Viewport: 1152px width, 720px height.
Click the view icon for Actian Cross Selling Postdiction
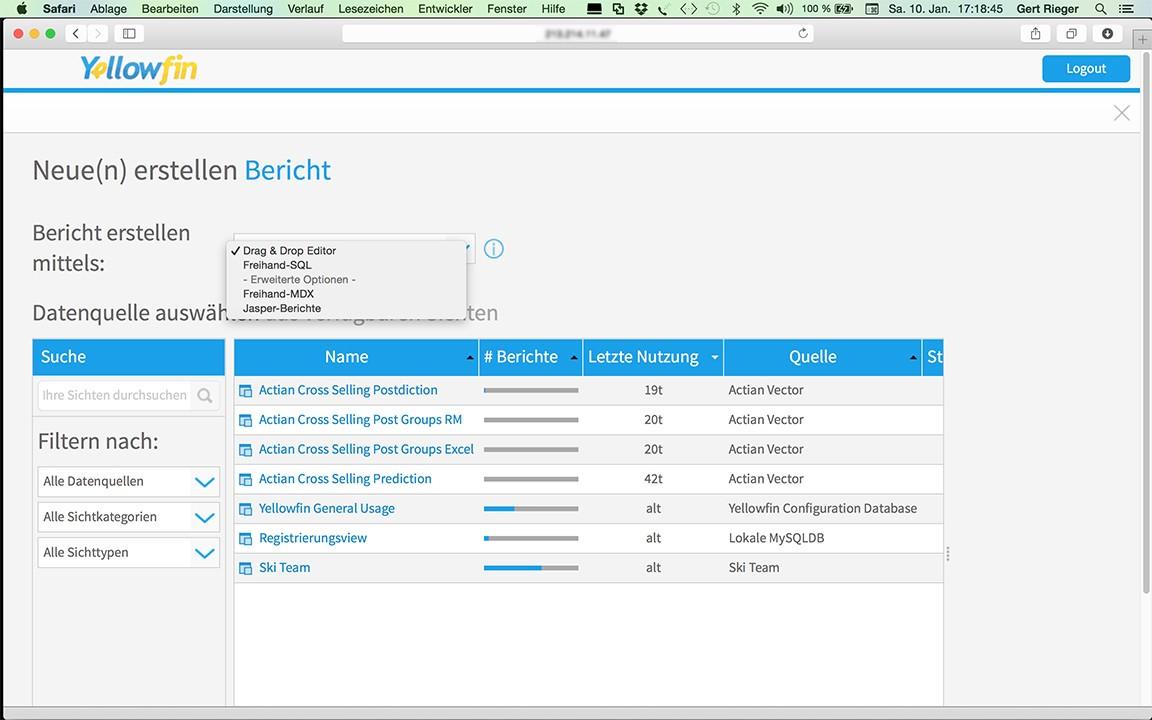point(245,391)
